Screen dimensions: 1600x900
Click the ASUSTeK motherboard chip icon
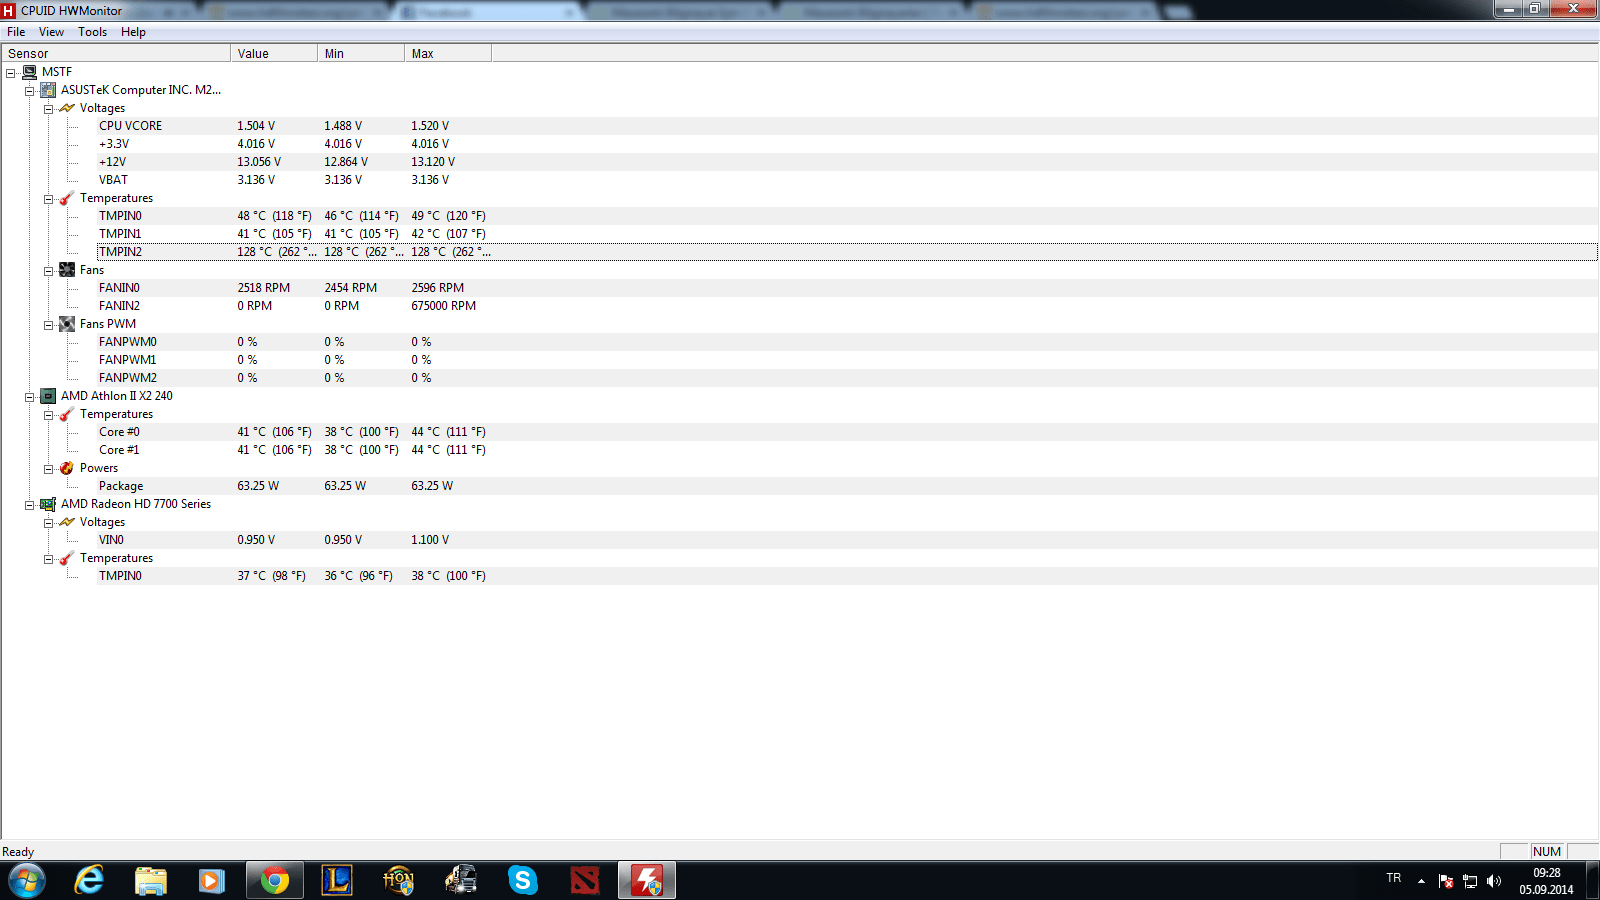click(48, 89)
